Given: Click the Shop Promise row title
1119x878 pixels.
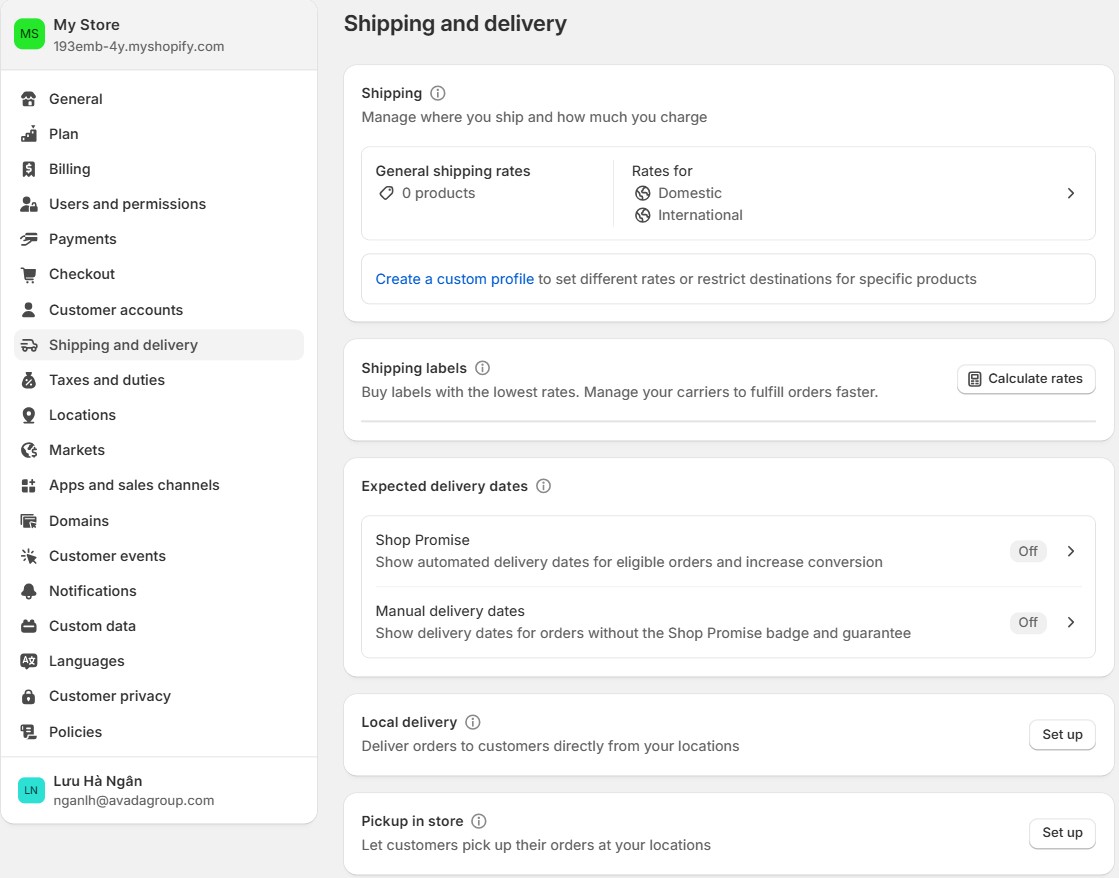Looking at the screenshot, I should click(422, 540).
